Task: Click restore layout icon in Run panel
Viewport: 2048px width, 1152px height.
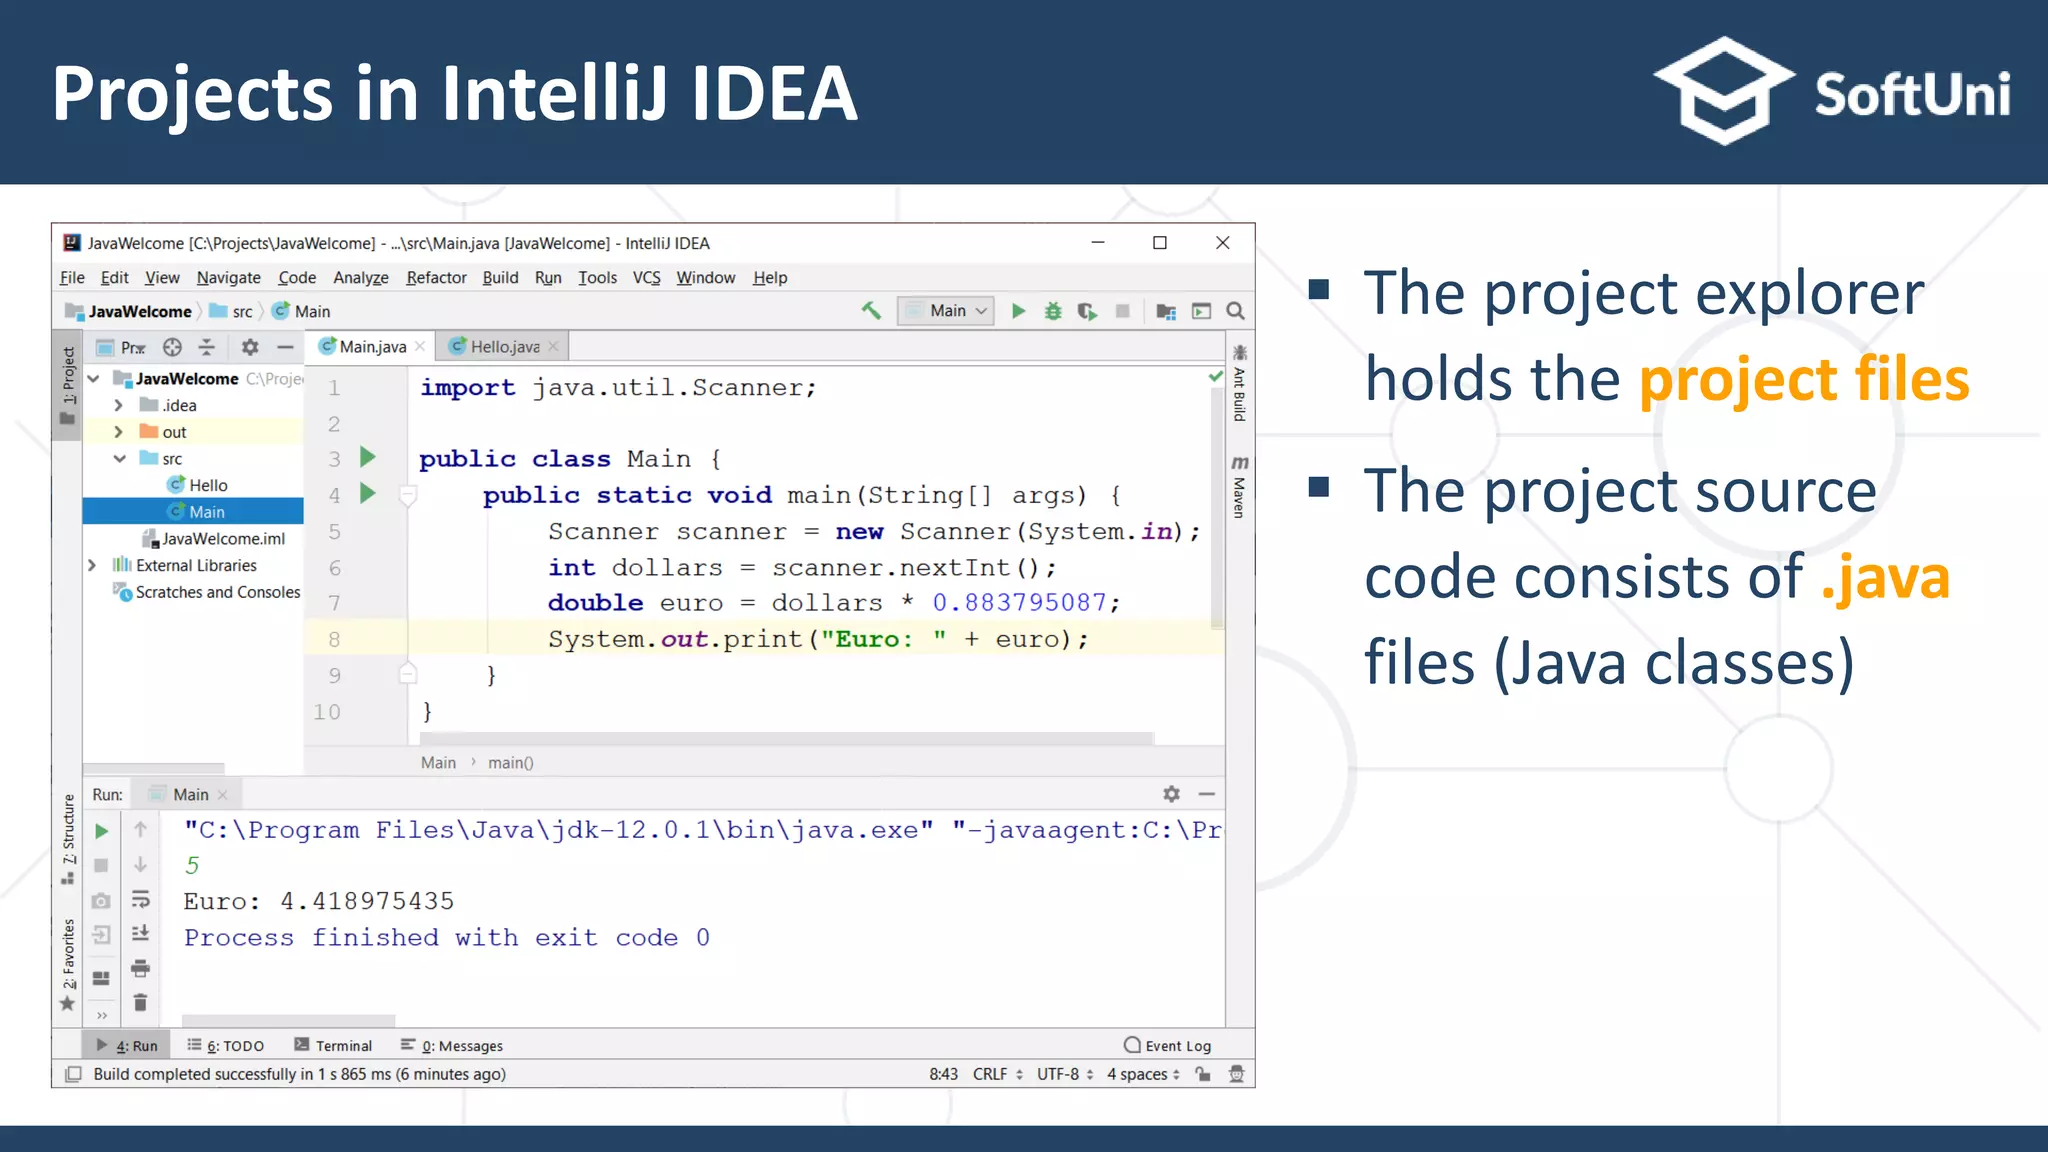Action: (x=101, y=978)
